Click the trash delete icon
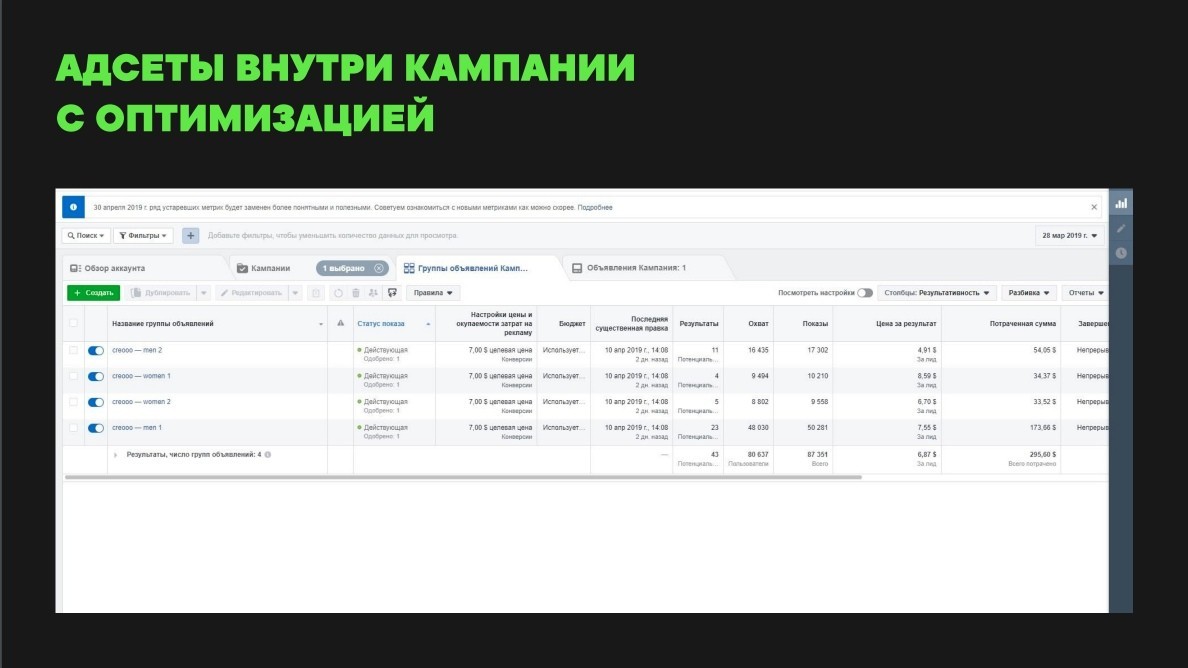The image size is (1188, 668). pos(355,292)
